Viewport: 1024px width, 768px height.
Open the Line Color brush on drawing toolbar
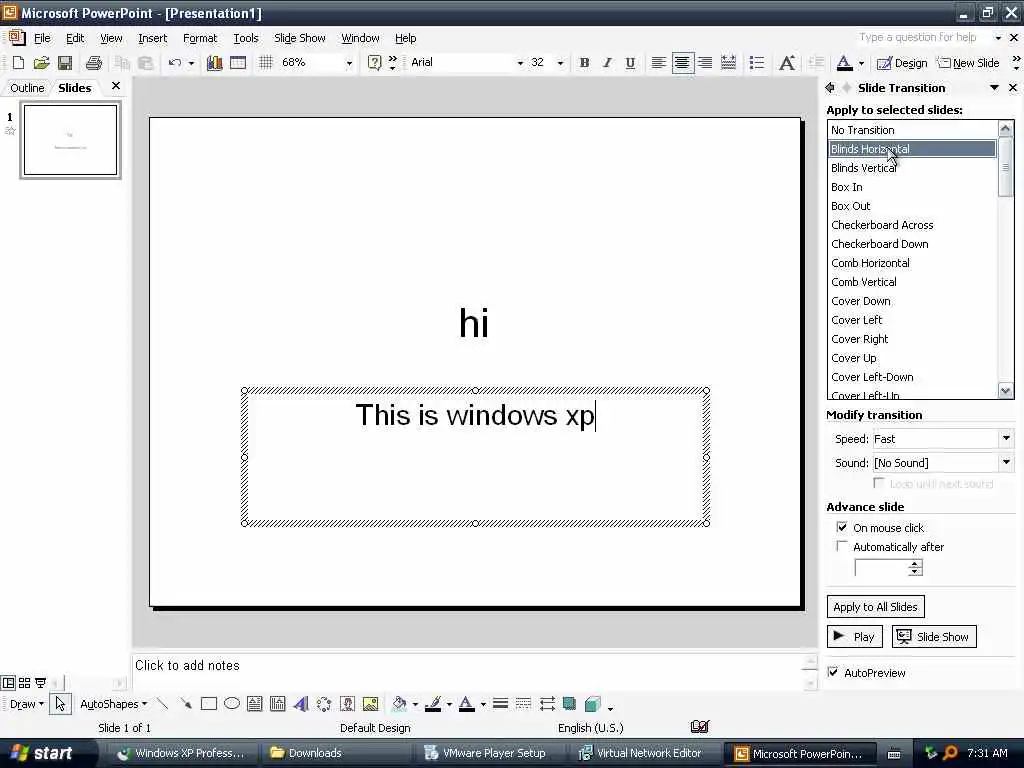(x=432, y=703)
